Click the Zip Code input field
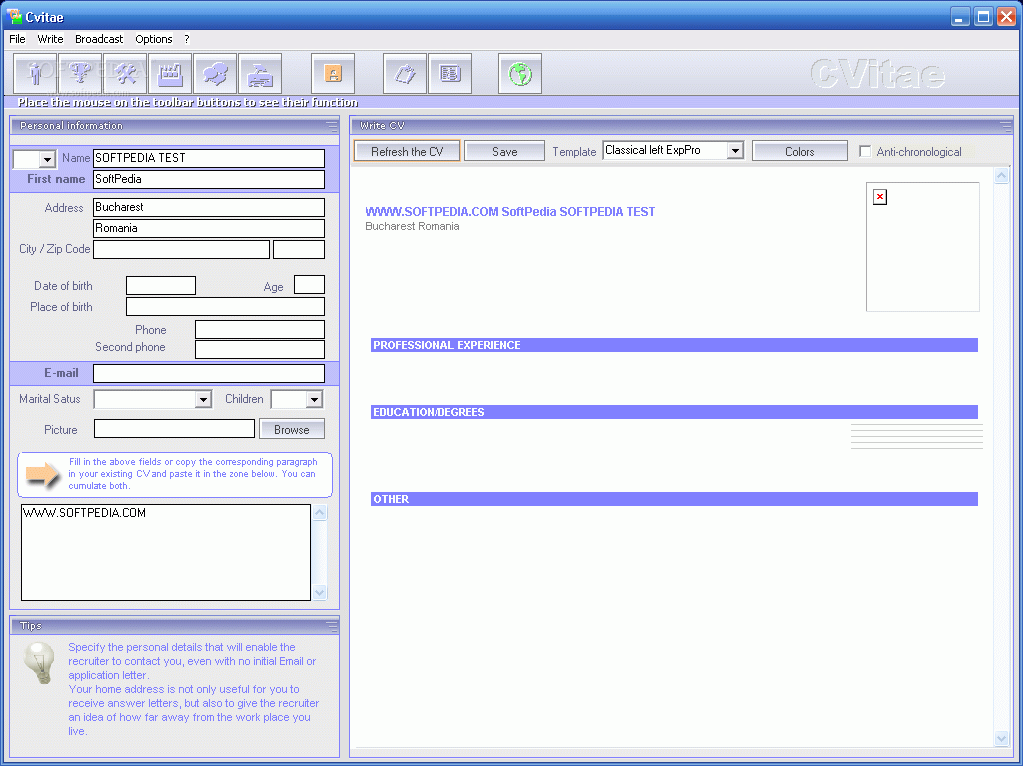The width and height of the screenshot is (1023, 766). coord(299,249)
